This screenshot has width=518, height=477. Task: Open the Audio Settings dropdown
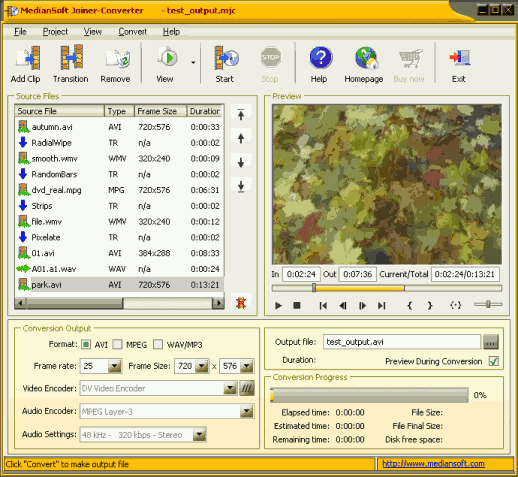pos(199,435)
